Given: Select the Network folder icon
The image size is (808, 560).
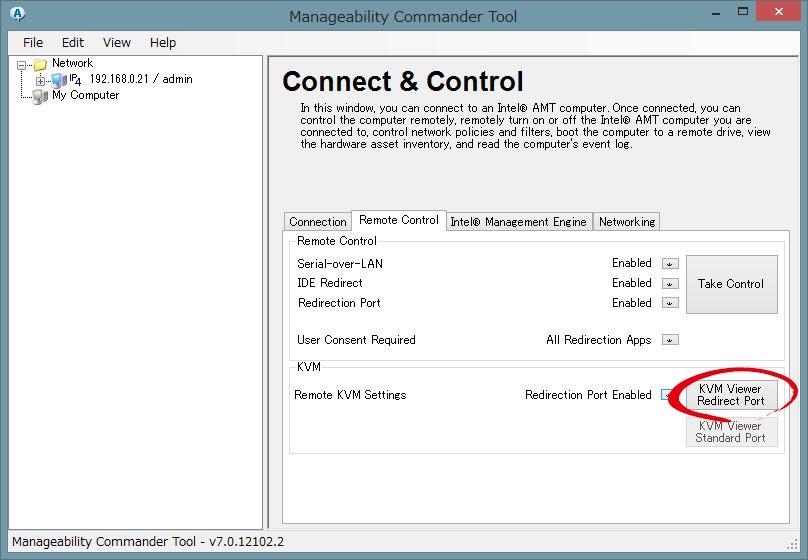Looking at the screenshot, I should [x=40, y=64].
